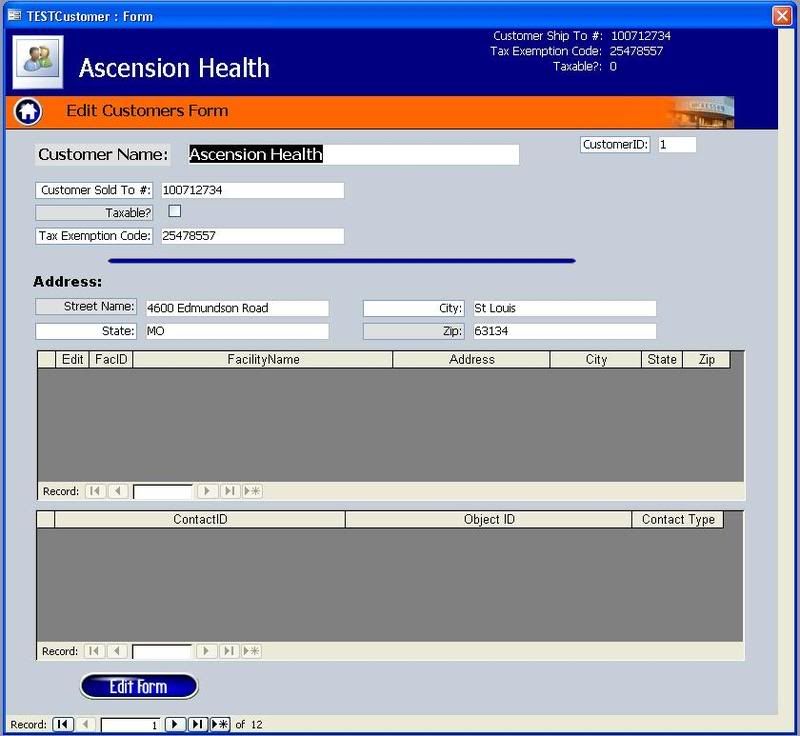The image size is (800, 736).
Task: Click the FacilityName column header
Action: coord(263,359)
